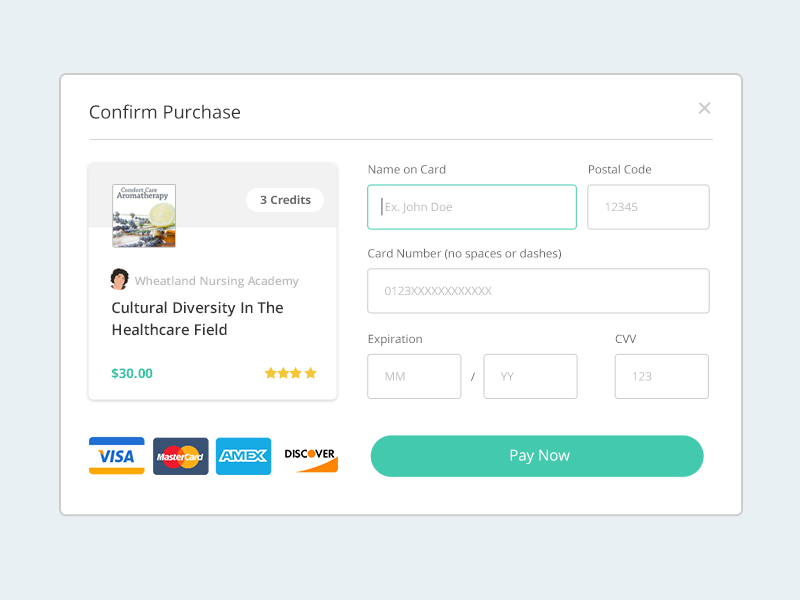This screenshot has height=600, width=800.
Task: Click the Discover card logo
Action: 310,456
